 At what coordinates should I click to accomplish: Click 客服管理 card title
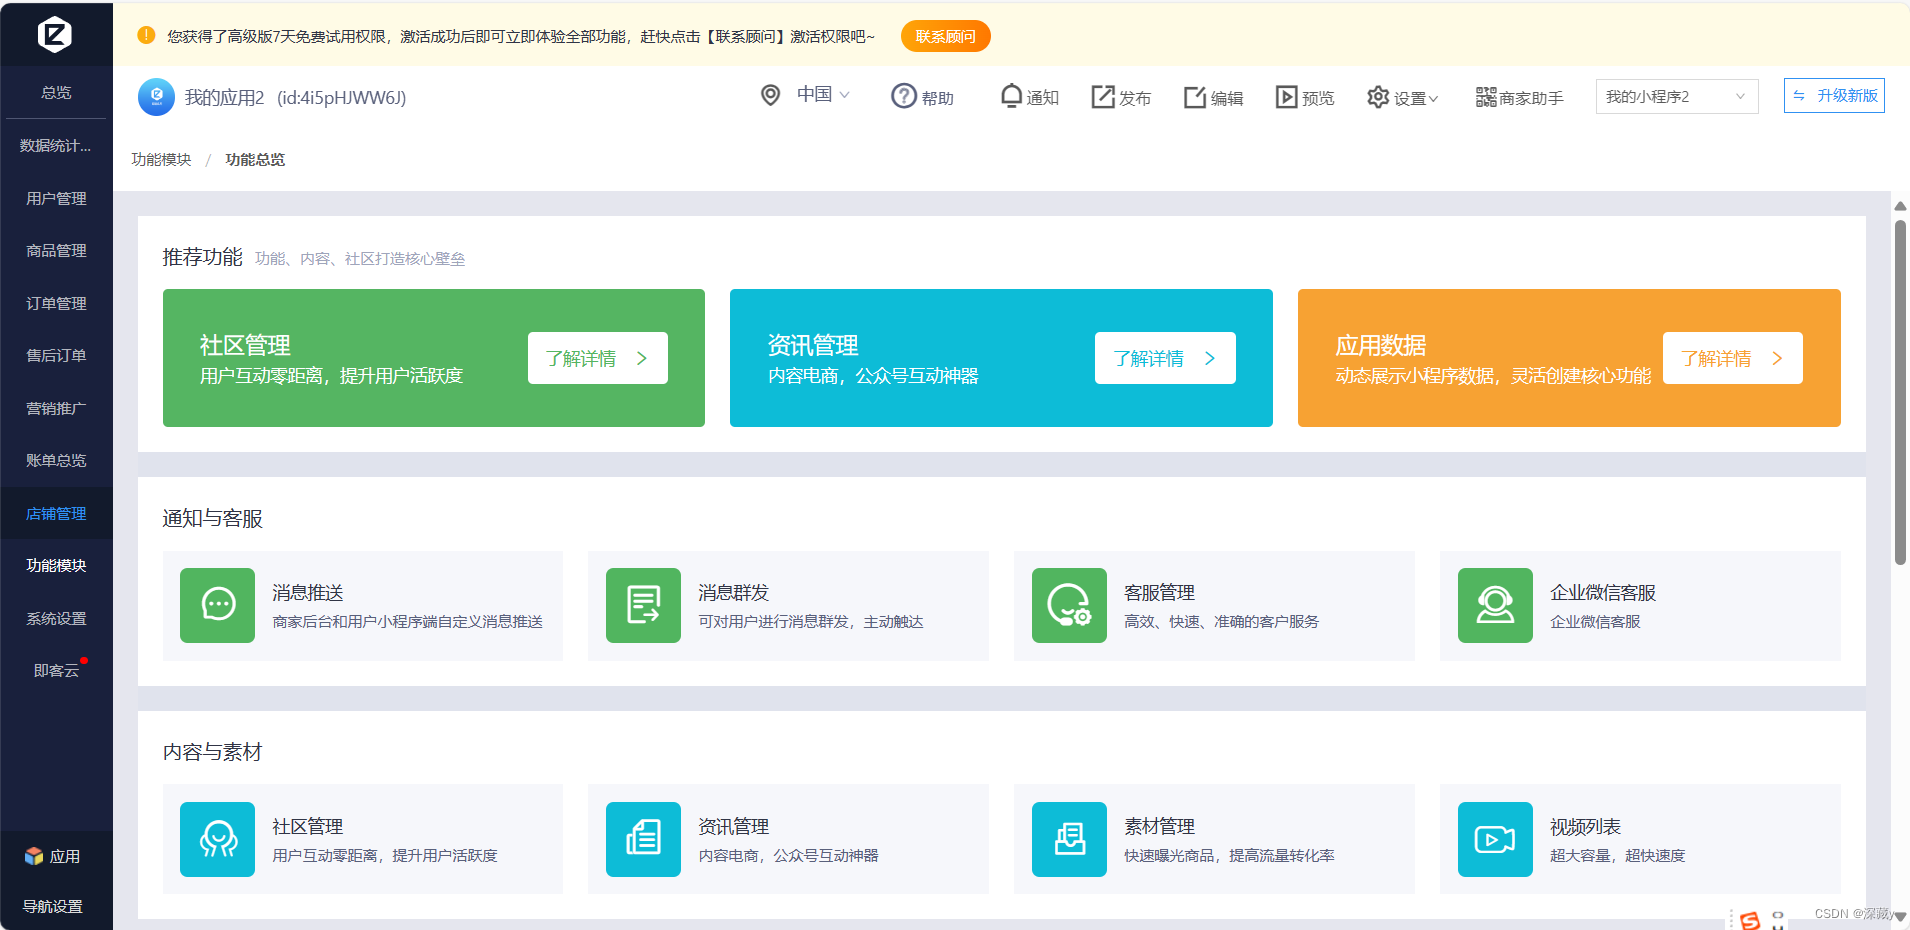click(x=1160, y=593)
